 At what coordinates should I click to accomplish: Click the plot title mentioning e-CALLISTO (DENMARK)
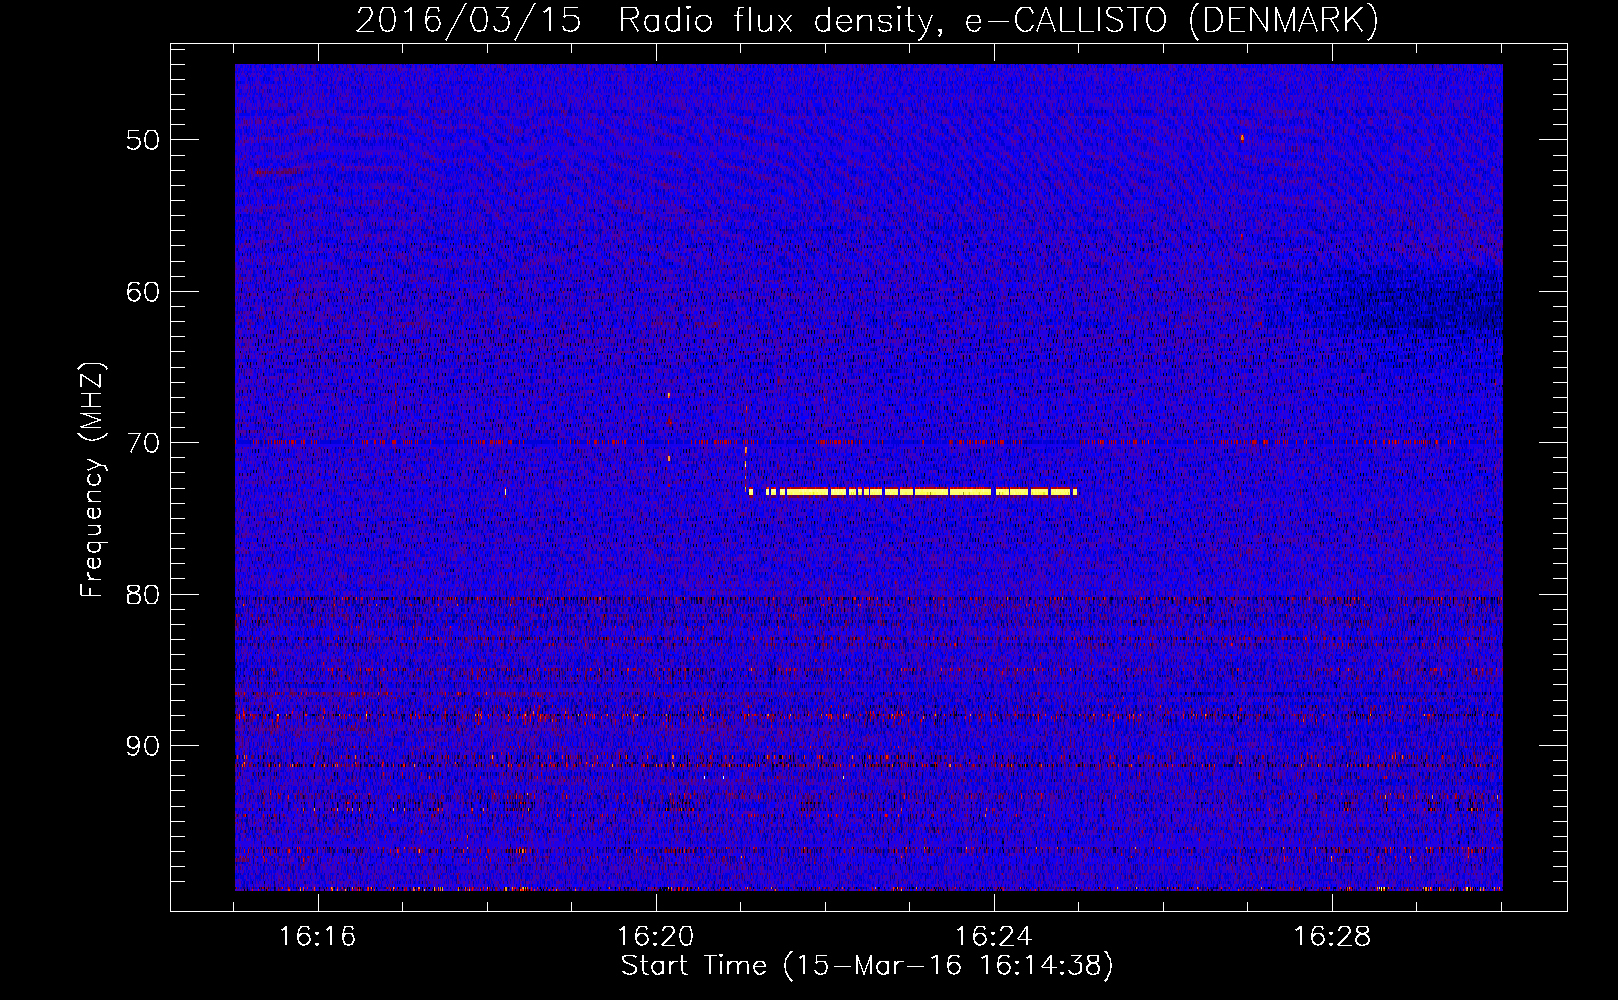(x=867, y=20)
